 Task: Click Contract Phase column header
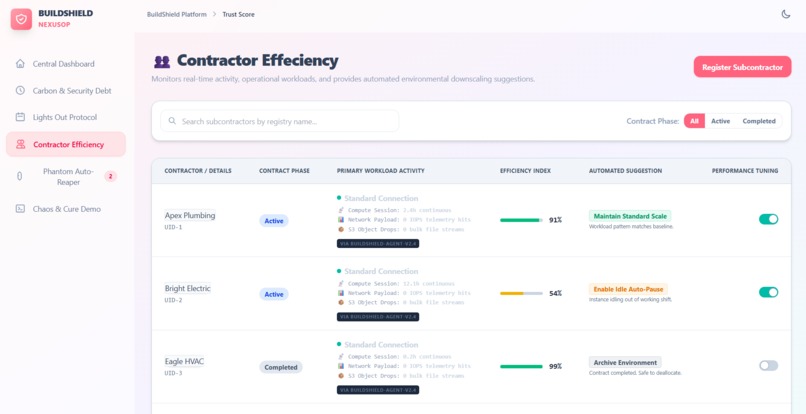[284, 171]
